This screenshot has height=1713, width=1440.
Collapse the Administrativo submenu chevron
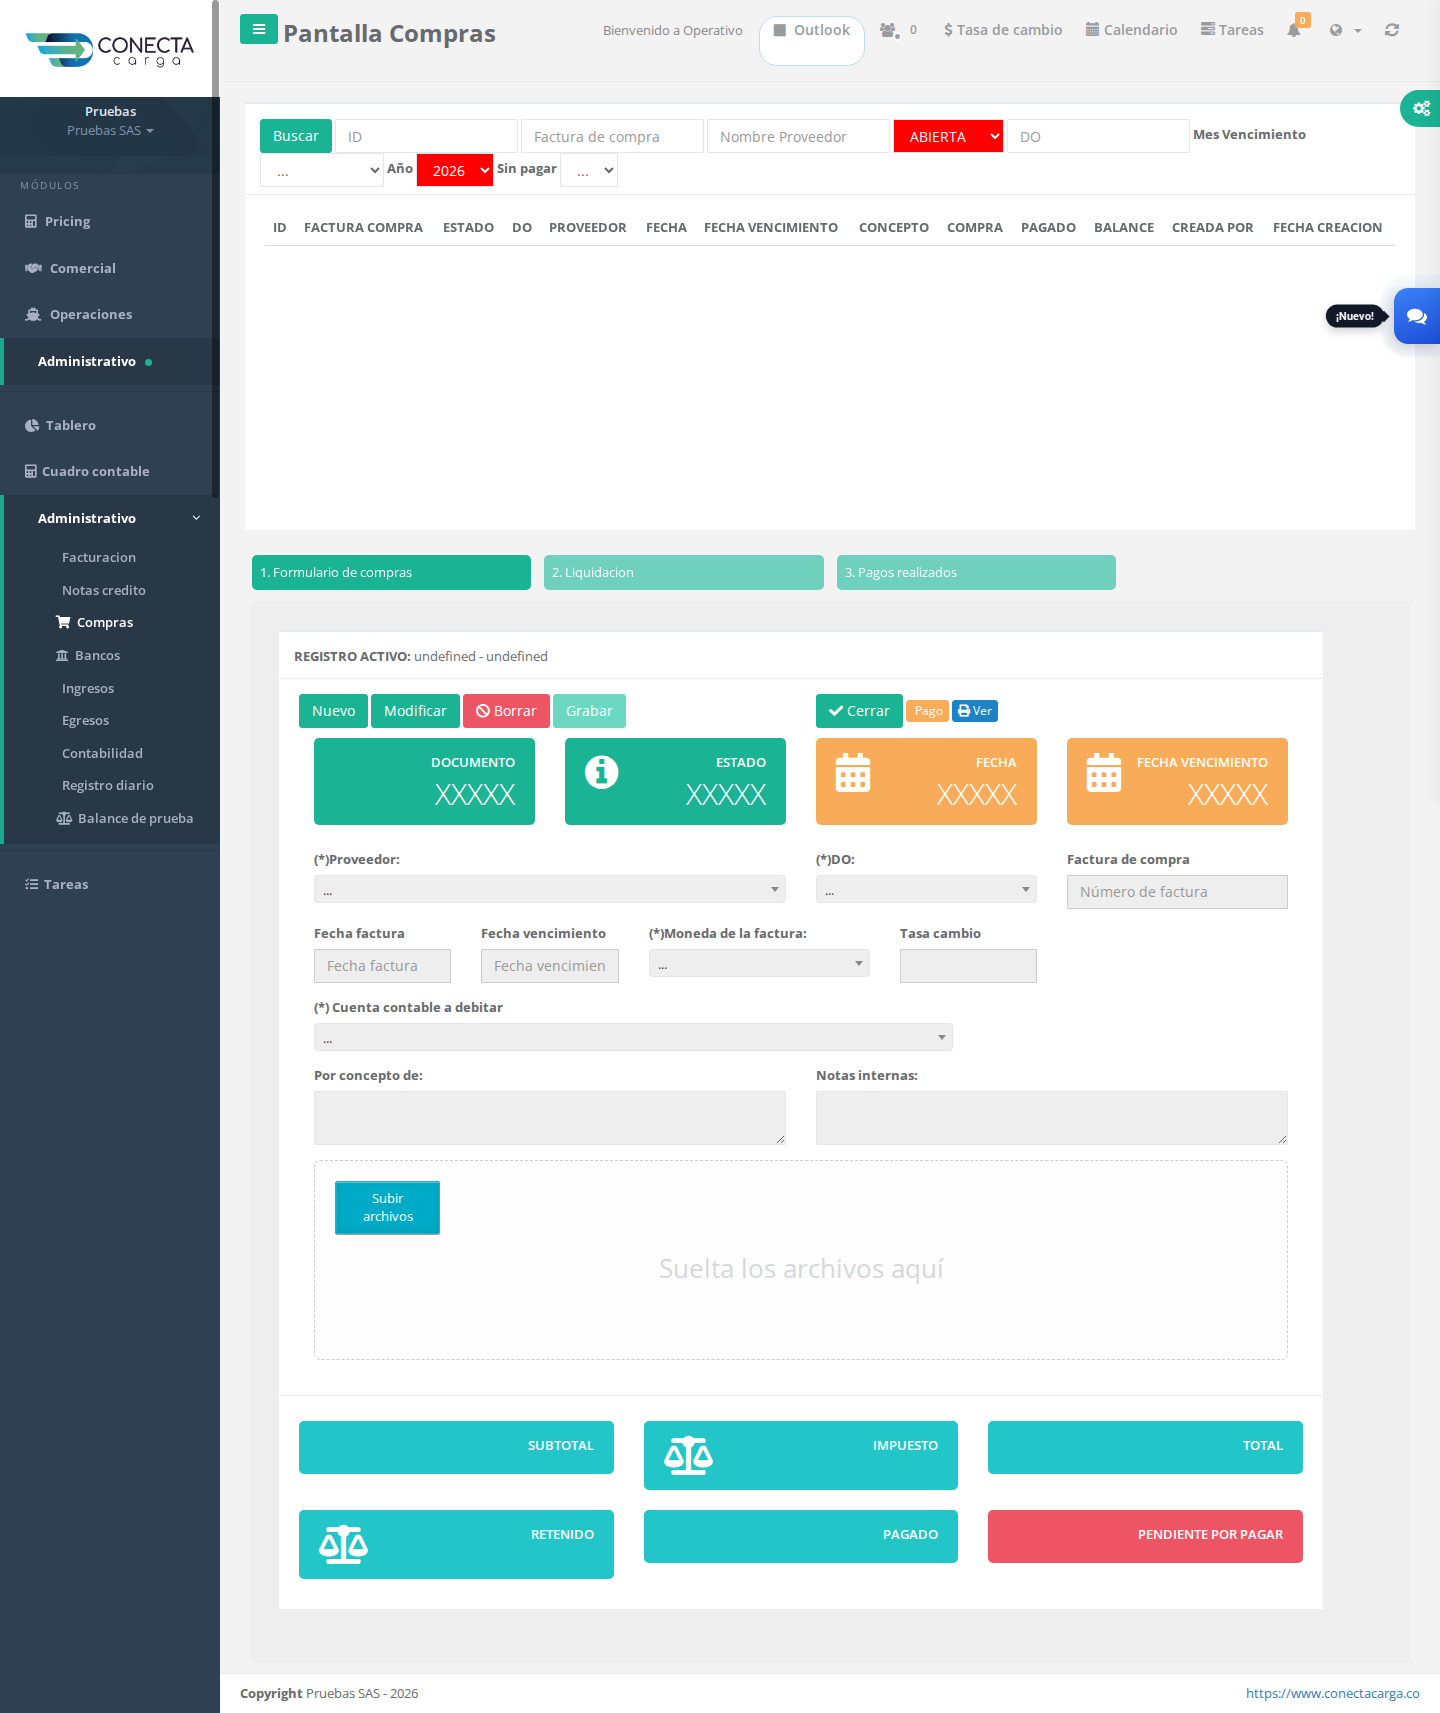tap(196, 518)
